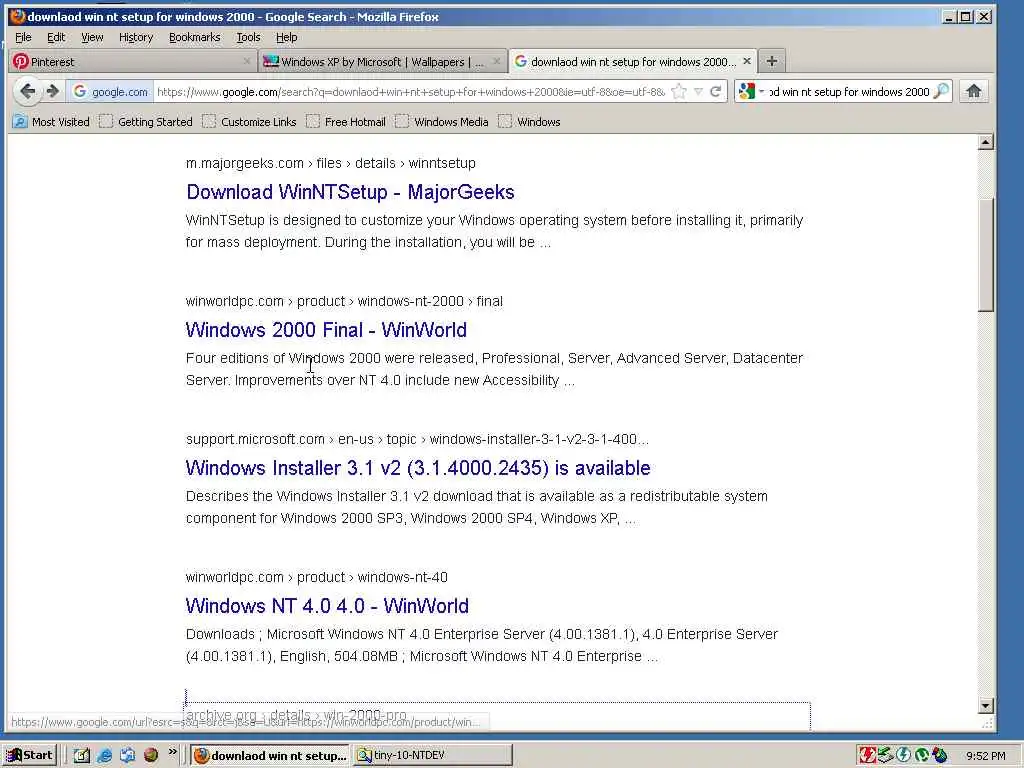Open the Most Visited bookmarks folder
Screen dimensions: 1024x768
click(51, 121)
